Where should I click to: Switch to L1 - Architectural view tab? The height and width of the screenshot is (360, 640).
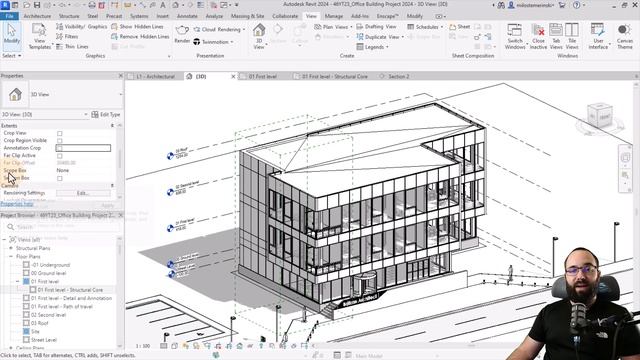point(155,76)
